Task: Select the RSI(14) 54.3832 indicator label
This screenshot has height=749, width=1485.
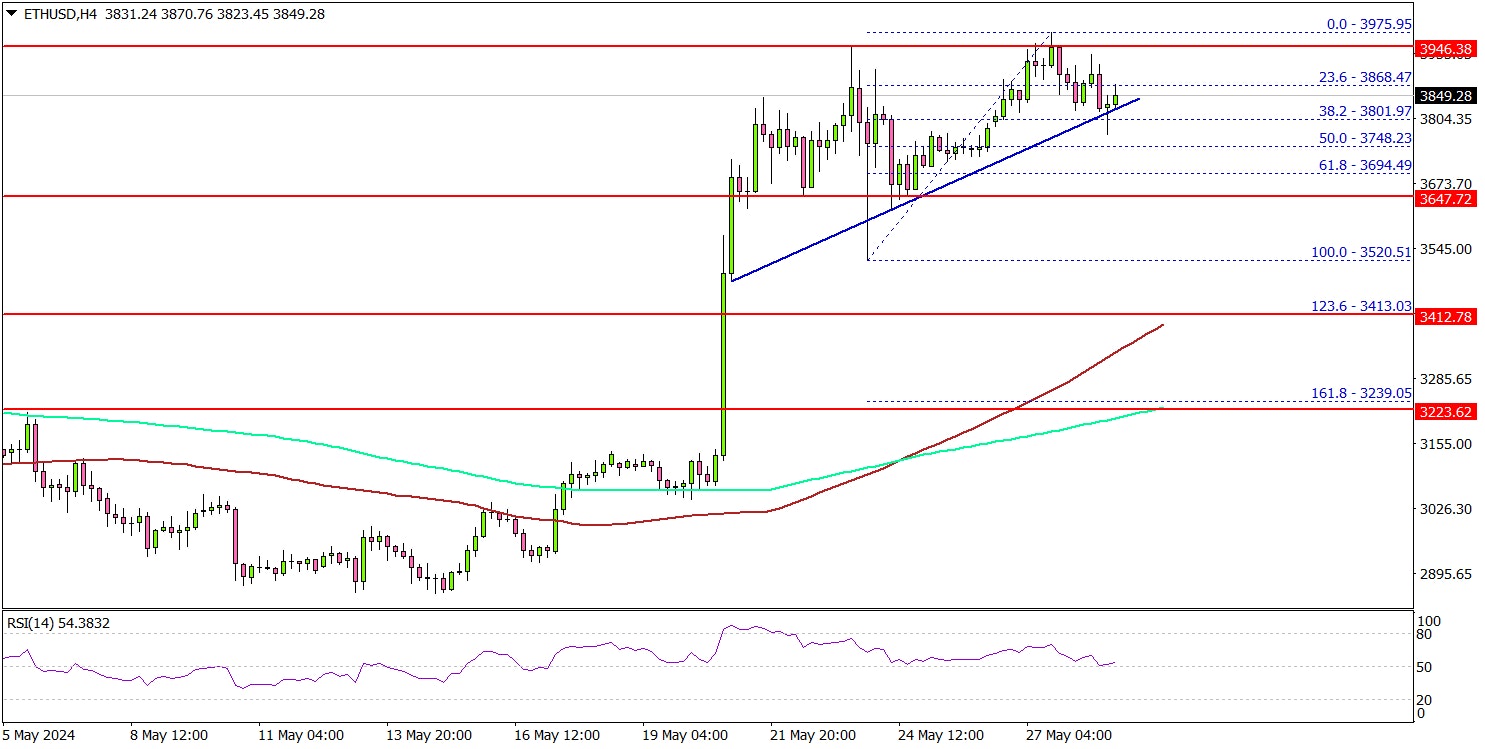Action: 59,623
